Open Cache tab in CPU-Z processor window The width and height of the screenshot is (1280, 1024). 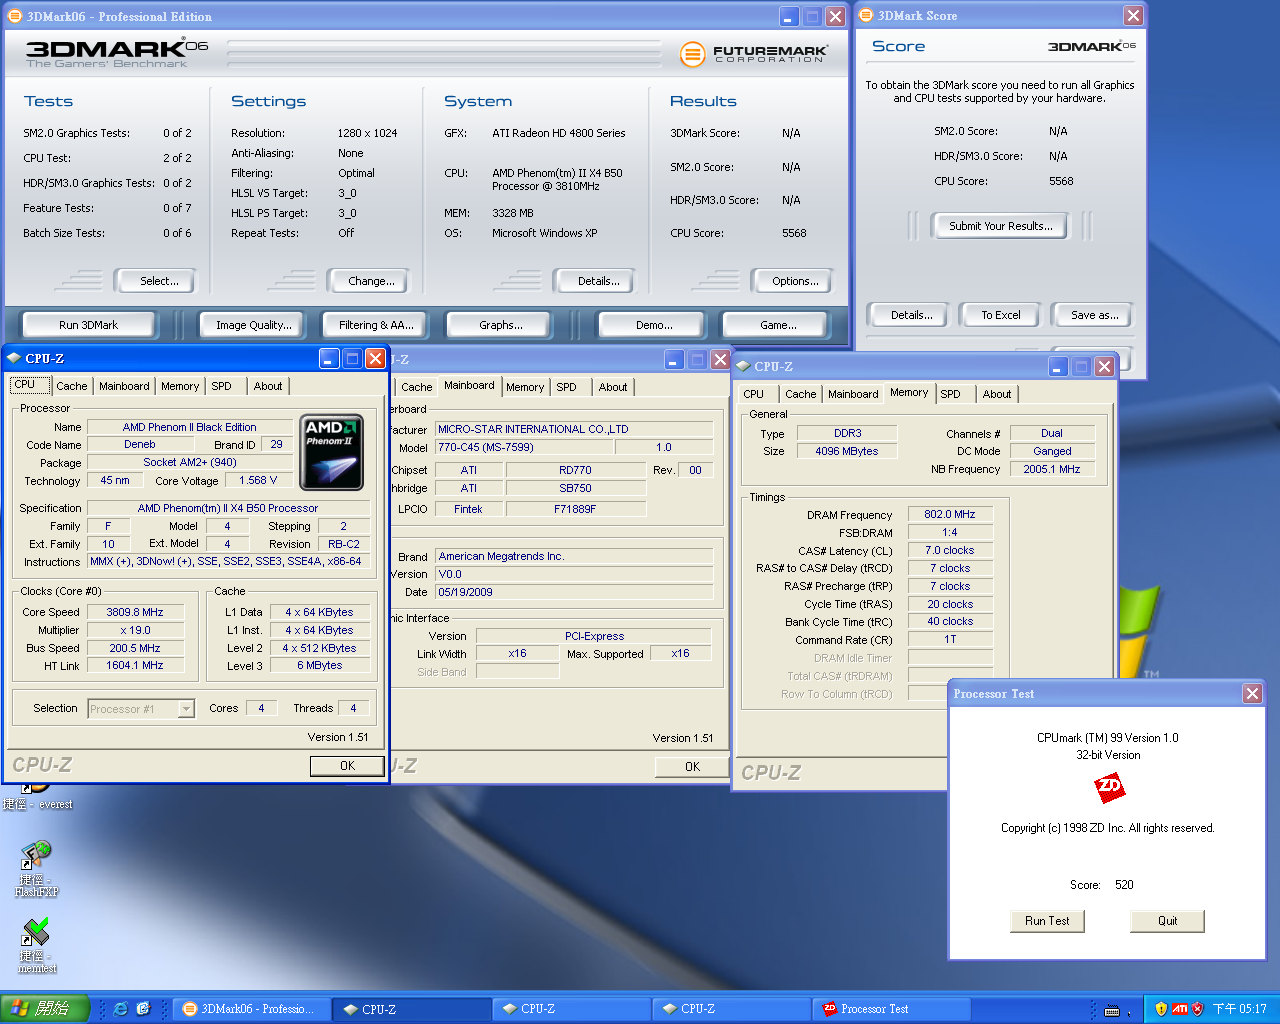pyautogui.click(x=71, y=386)
